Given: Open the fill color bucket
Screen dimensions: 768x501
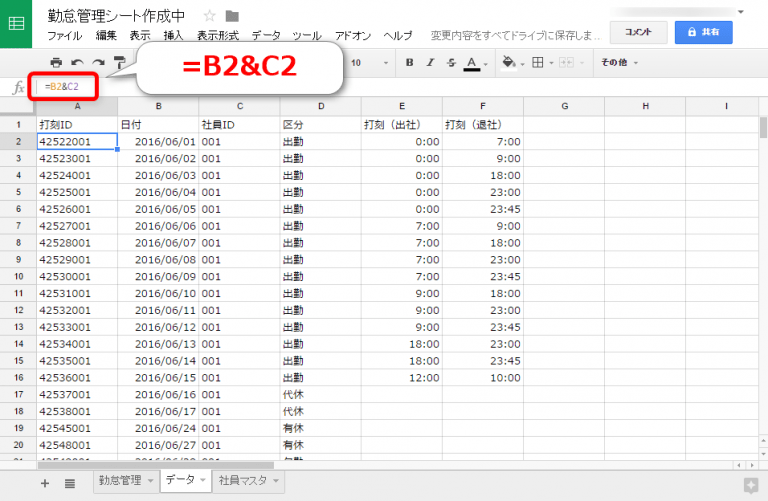Looking at the screenshot, I should pos(509,62).
